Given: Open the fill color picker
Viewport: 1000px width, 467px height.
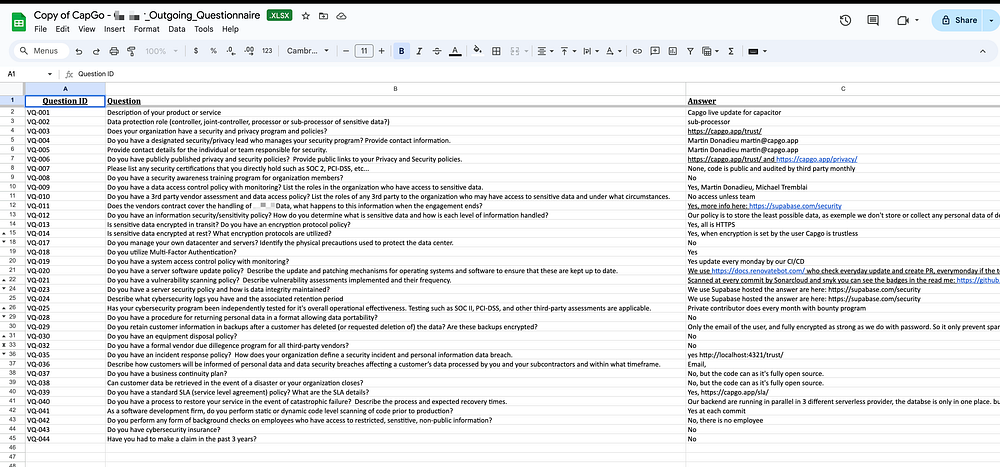Looking at the screenshot, I should pyautogui.click(x=478, y=51).
